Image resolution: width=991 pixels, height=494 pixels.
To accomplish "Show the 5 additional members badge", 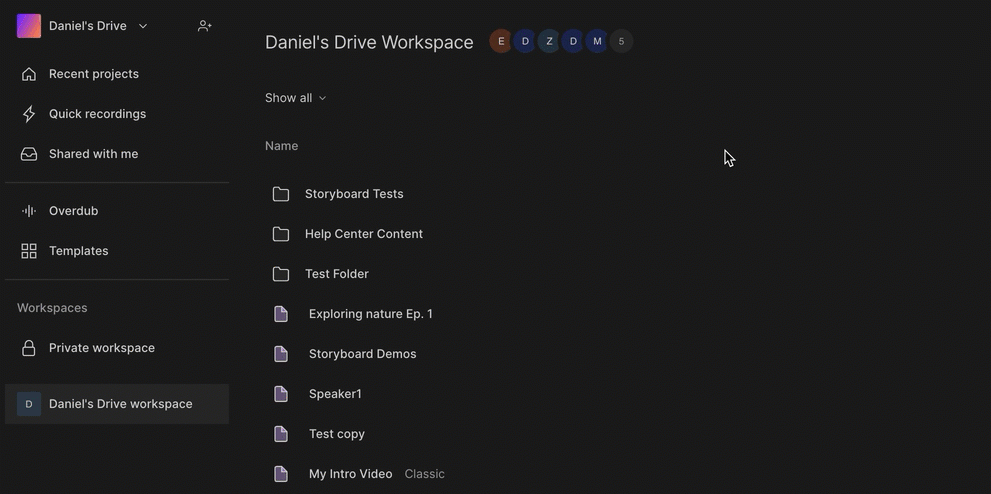I will pos(621,42).
